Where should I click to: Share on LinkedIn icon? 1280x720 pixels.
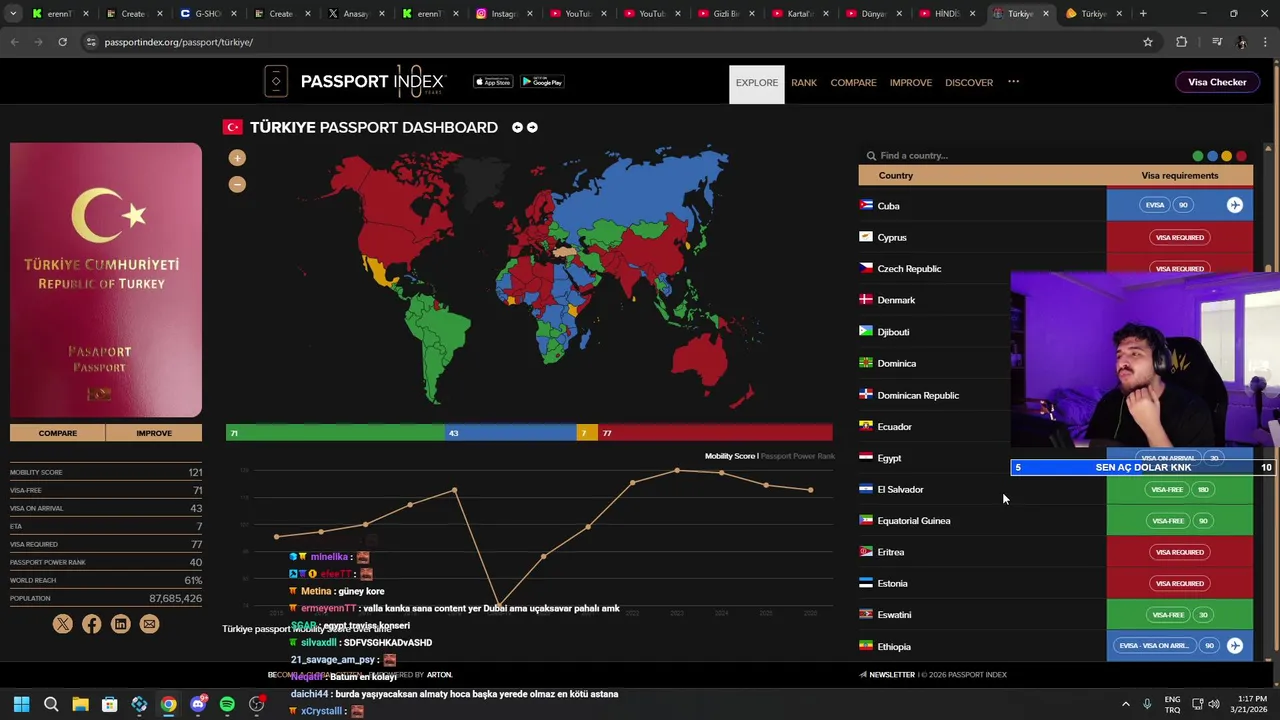tap(121, 624)
